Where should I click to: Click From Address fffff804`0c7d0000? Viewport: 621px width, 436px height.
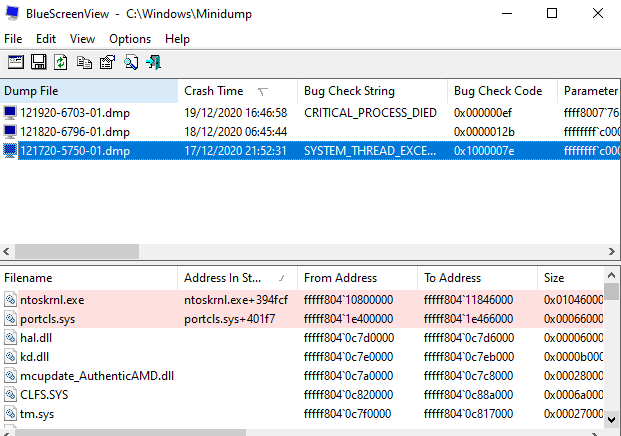click(349, 338)
